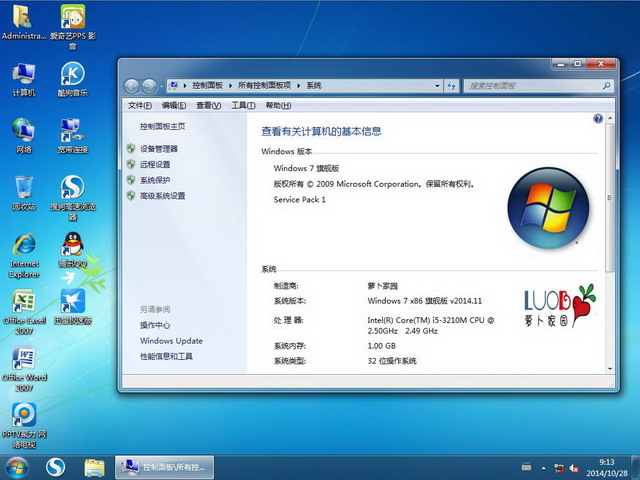Go to 控制面板主页 link
The height and width of the screenshot is (480, 640).
tap(162, 127)
